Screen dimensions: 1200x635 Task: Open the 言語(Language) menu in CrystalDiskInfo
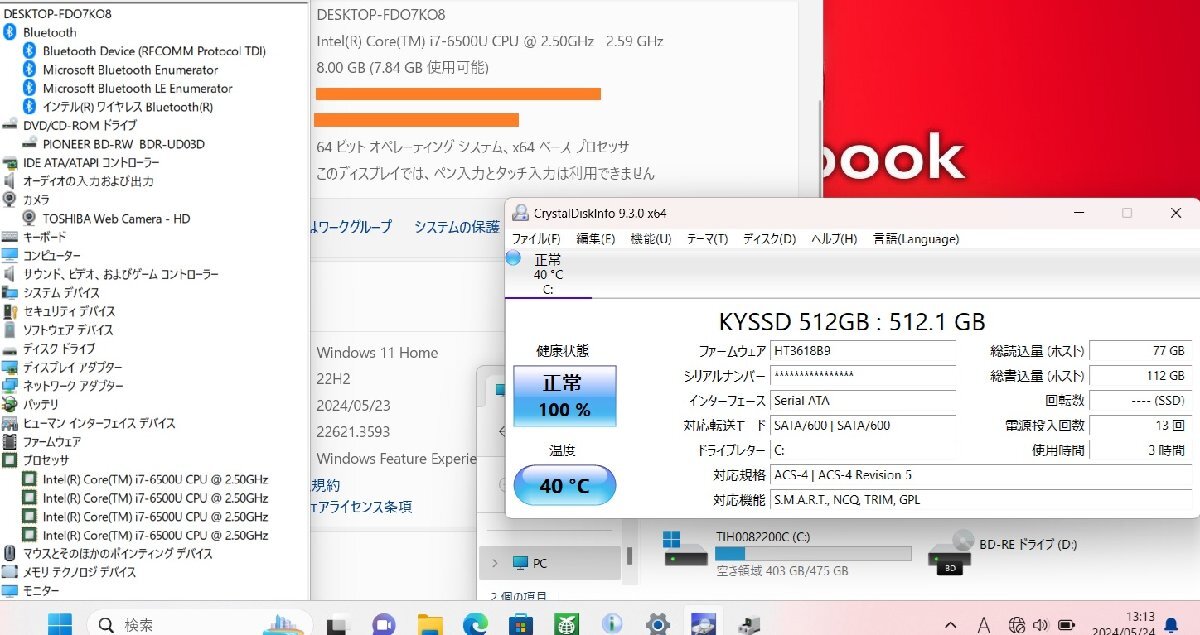click(916, 239)
